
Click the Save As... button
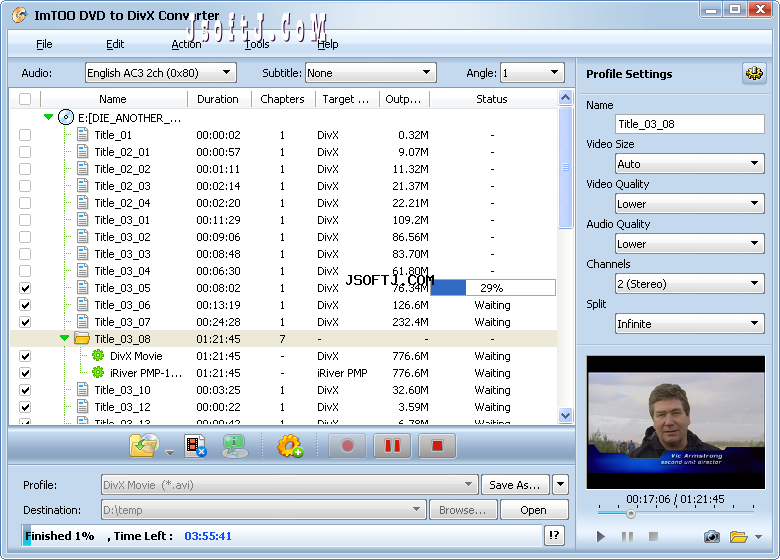pyautogui.click(x=515, y=484)
